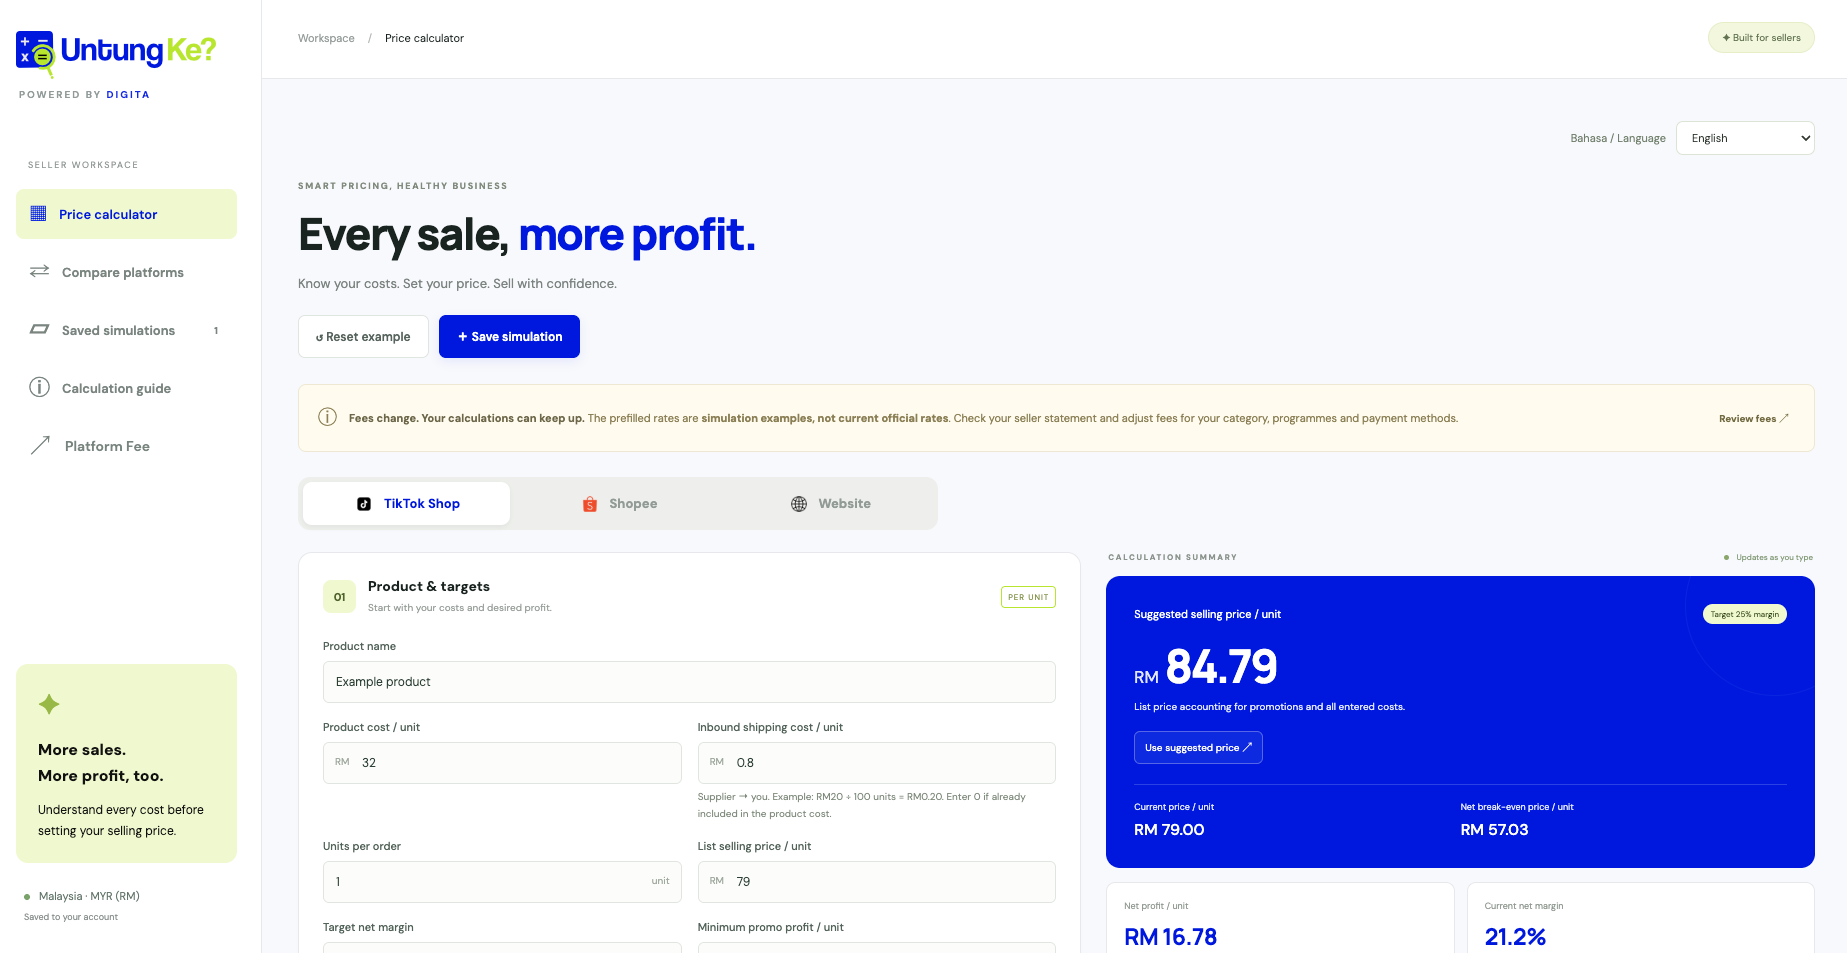
Task: Click the Website globe icon
Action: click(x=799, y=504)
